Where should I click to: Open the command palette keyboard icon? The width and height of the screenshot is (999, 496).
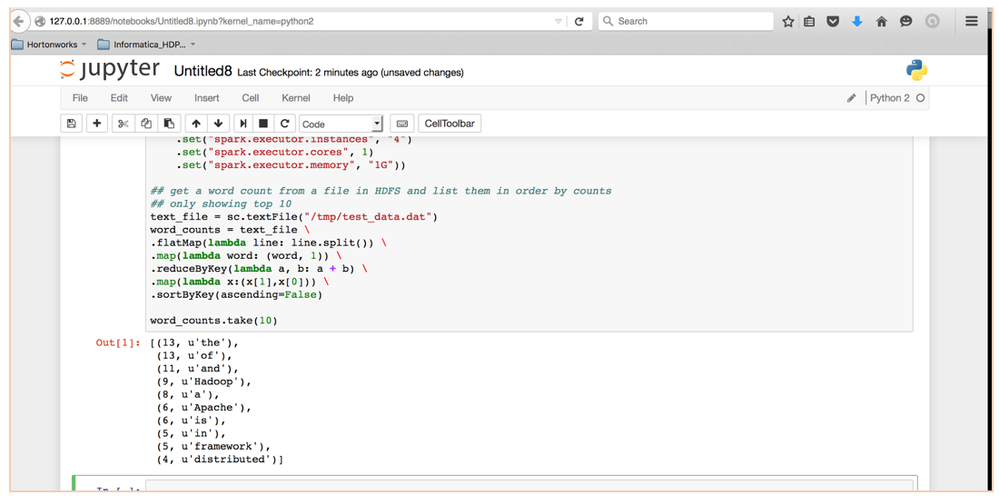click(x=401, y=124)
